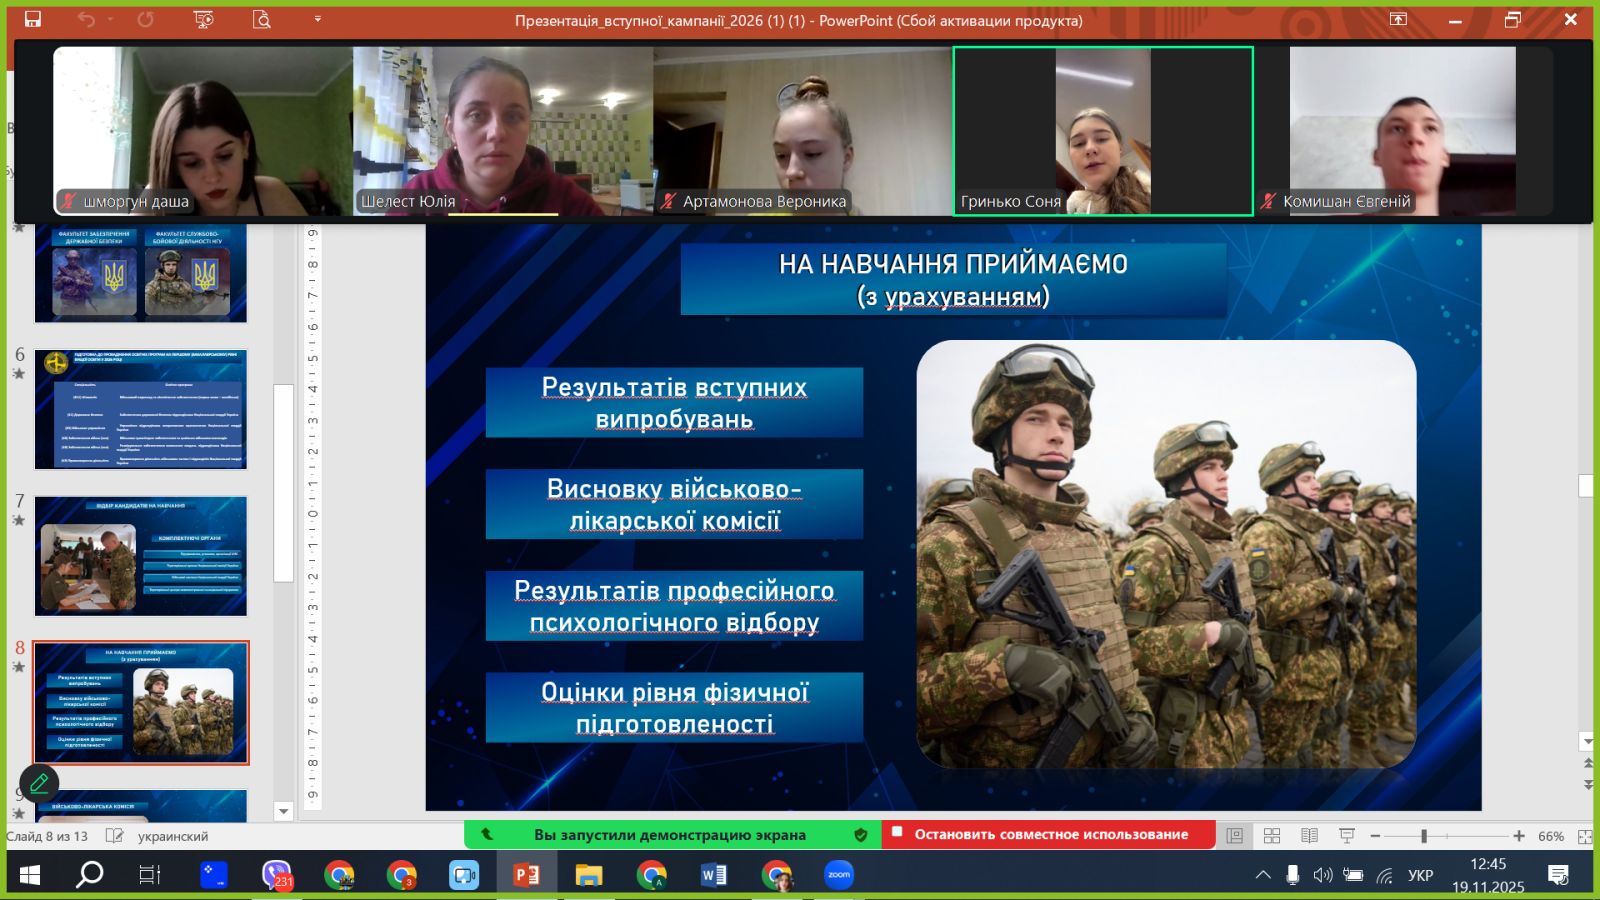The image size is (1600, 900).
Task: Adjust the zoom slider in the status bar
Action: pos(1423,836)
